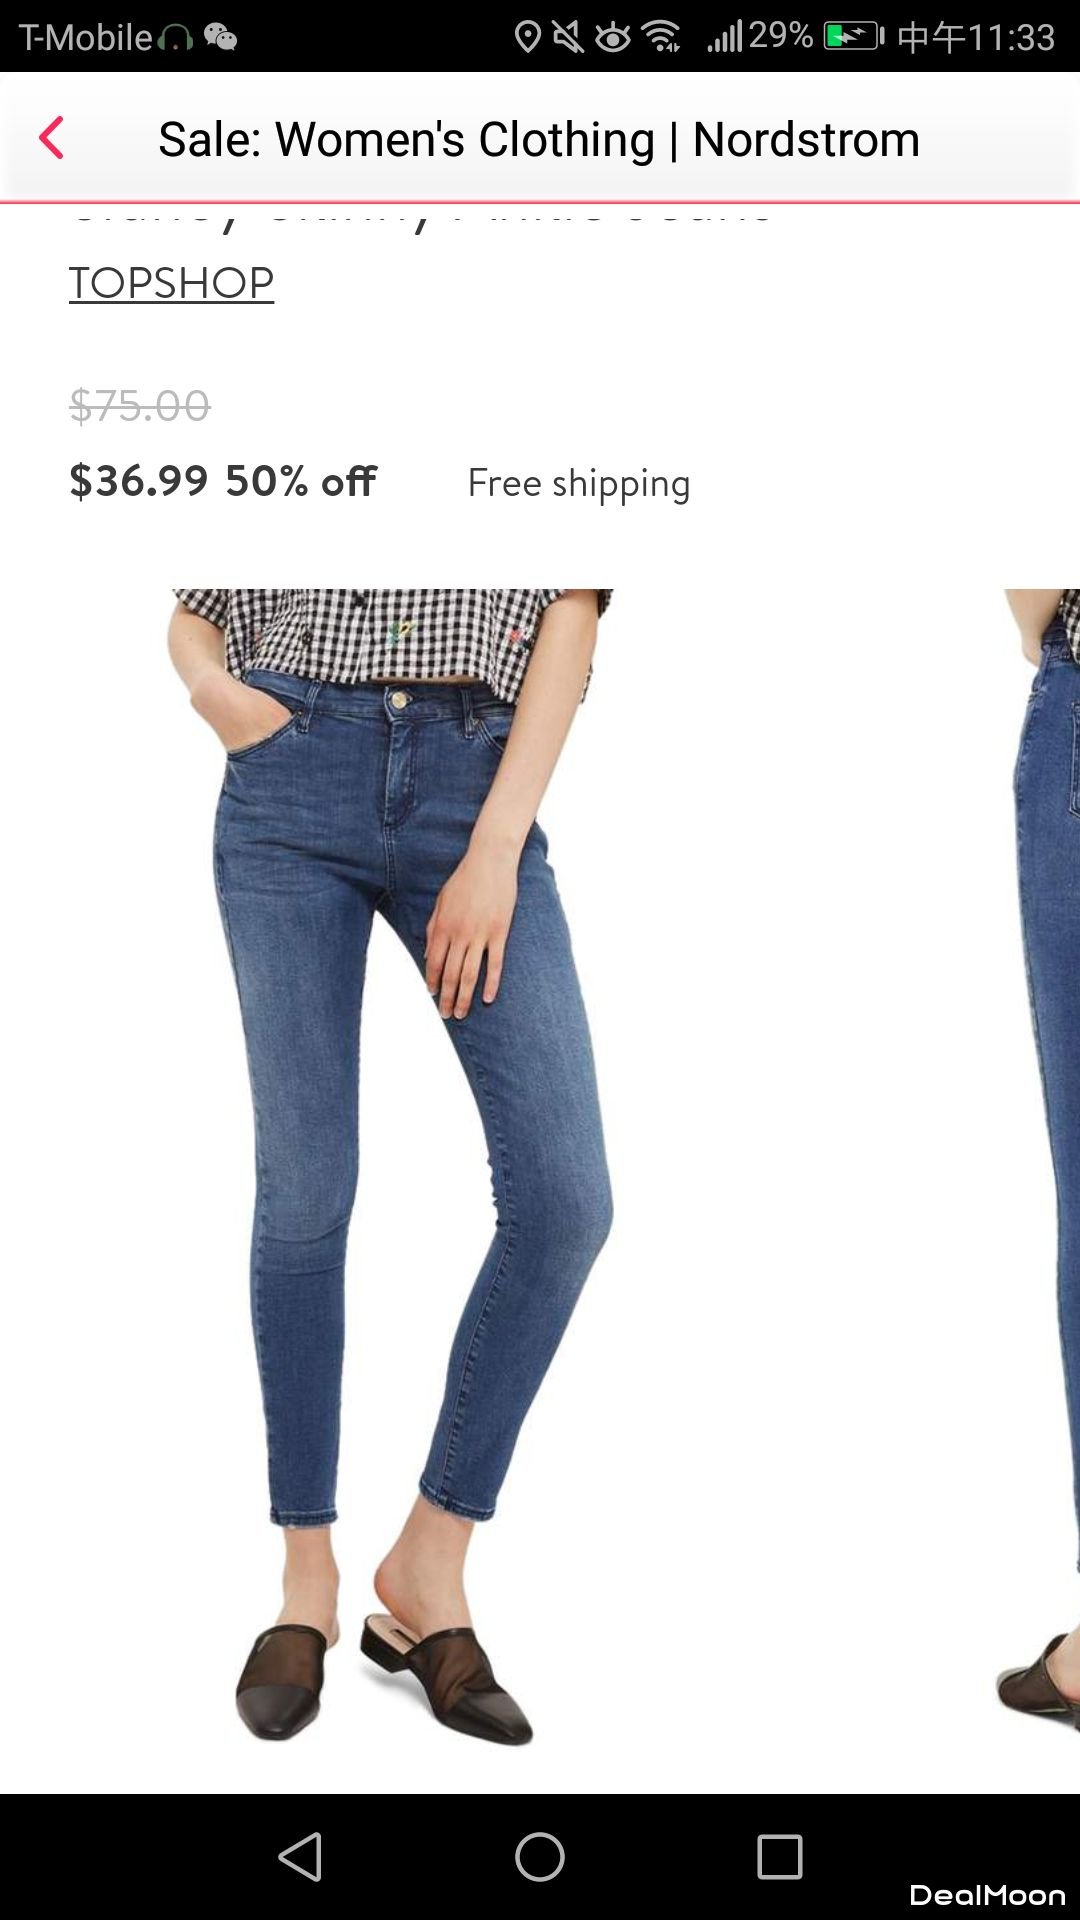1080x1920 pixels.
Task: Tap the eye comfort status icon
Action: pyautogui.click(x=613, y=38)
